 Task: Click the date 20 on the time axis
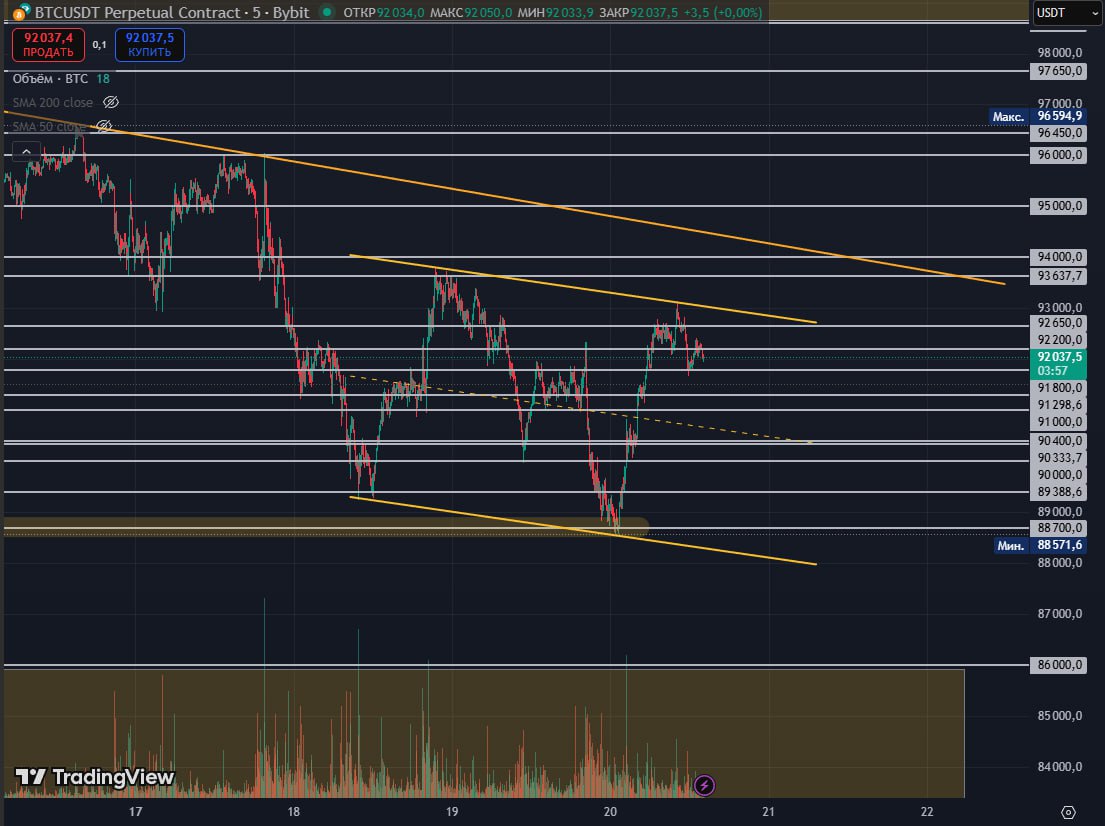click(x=610, y=811)
